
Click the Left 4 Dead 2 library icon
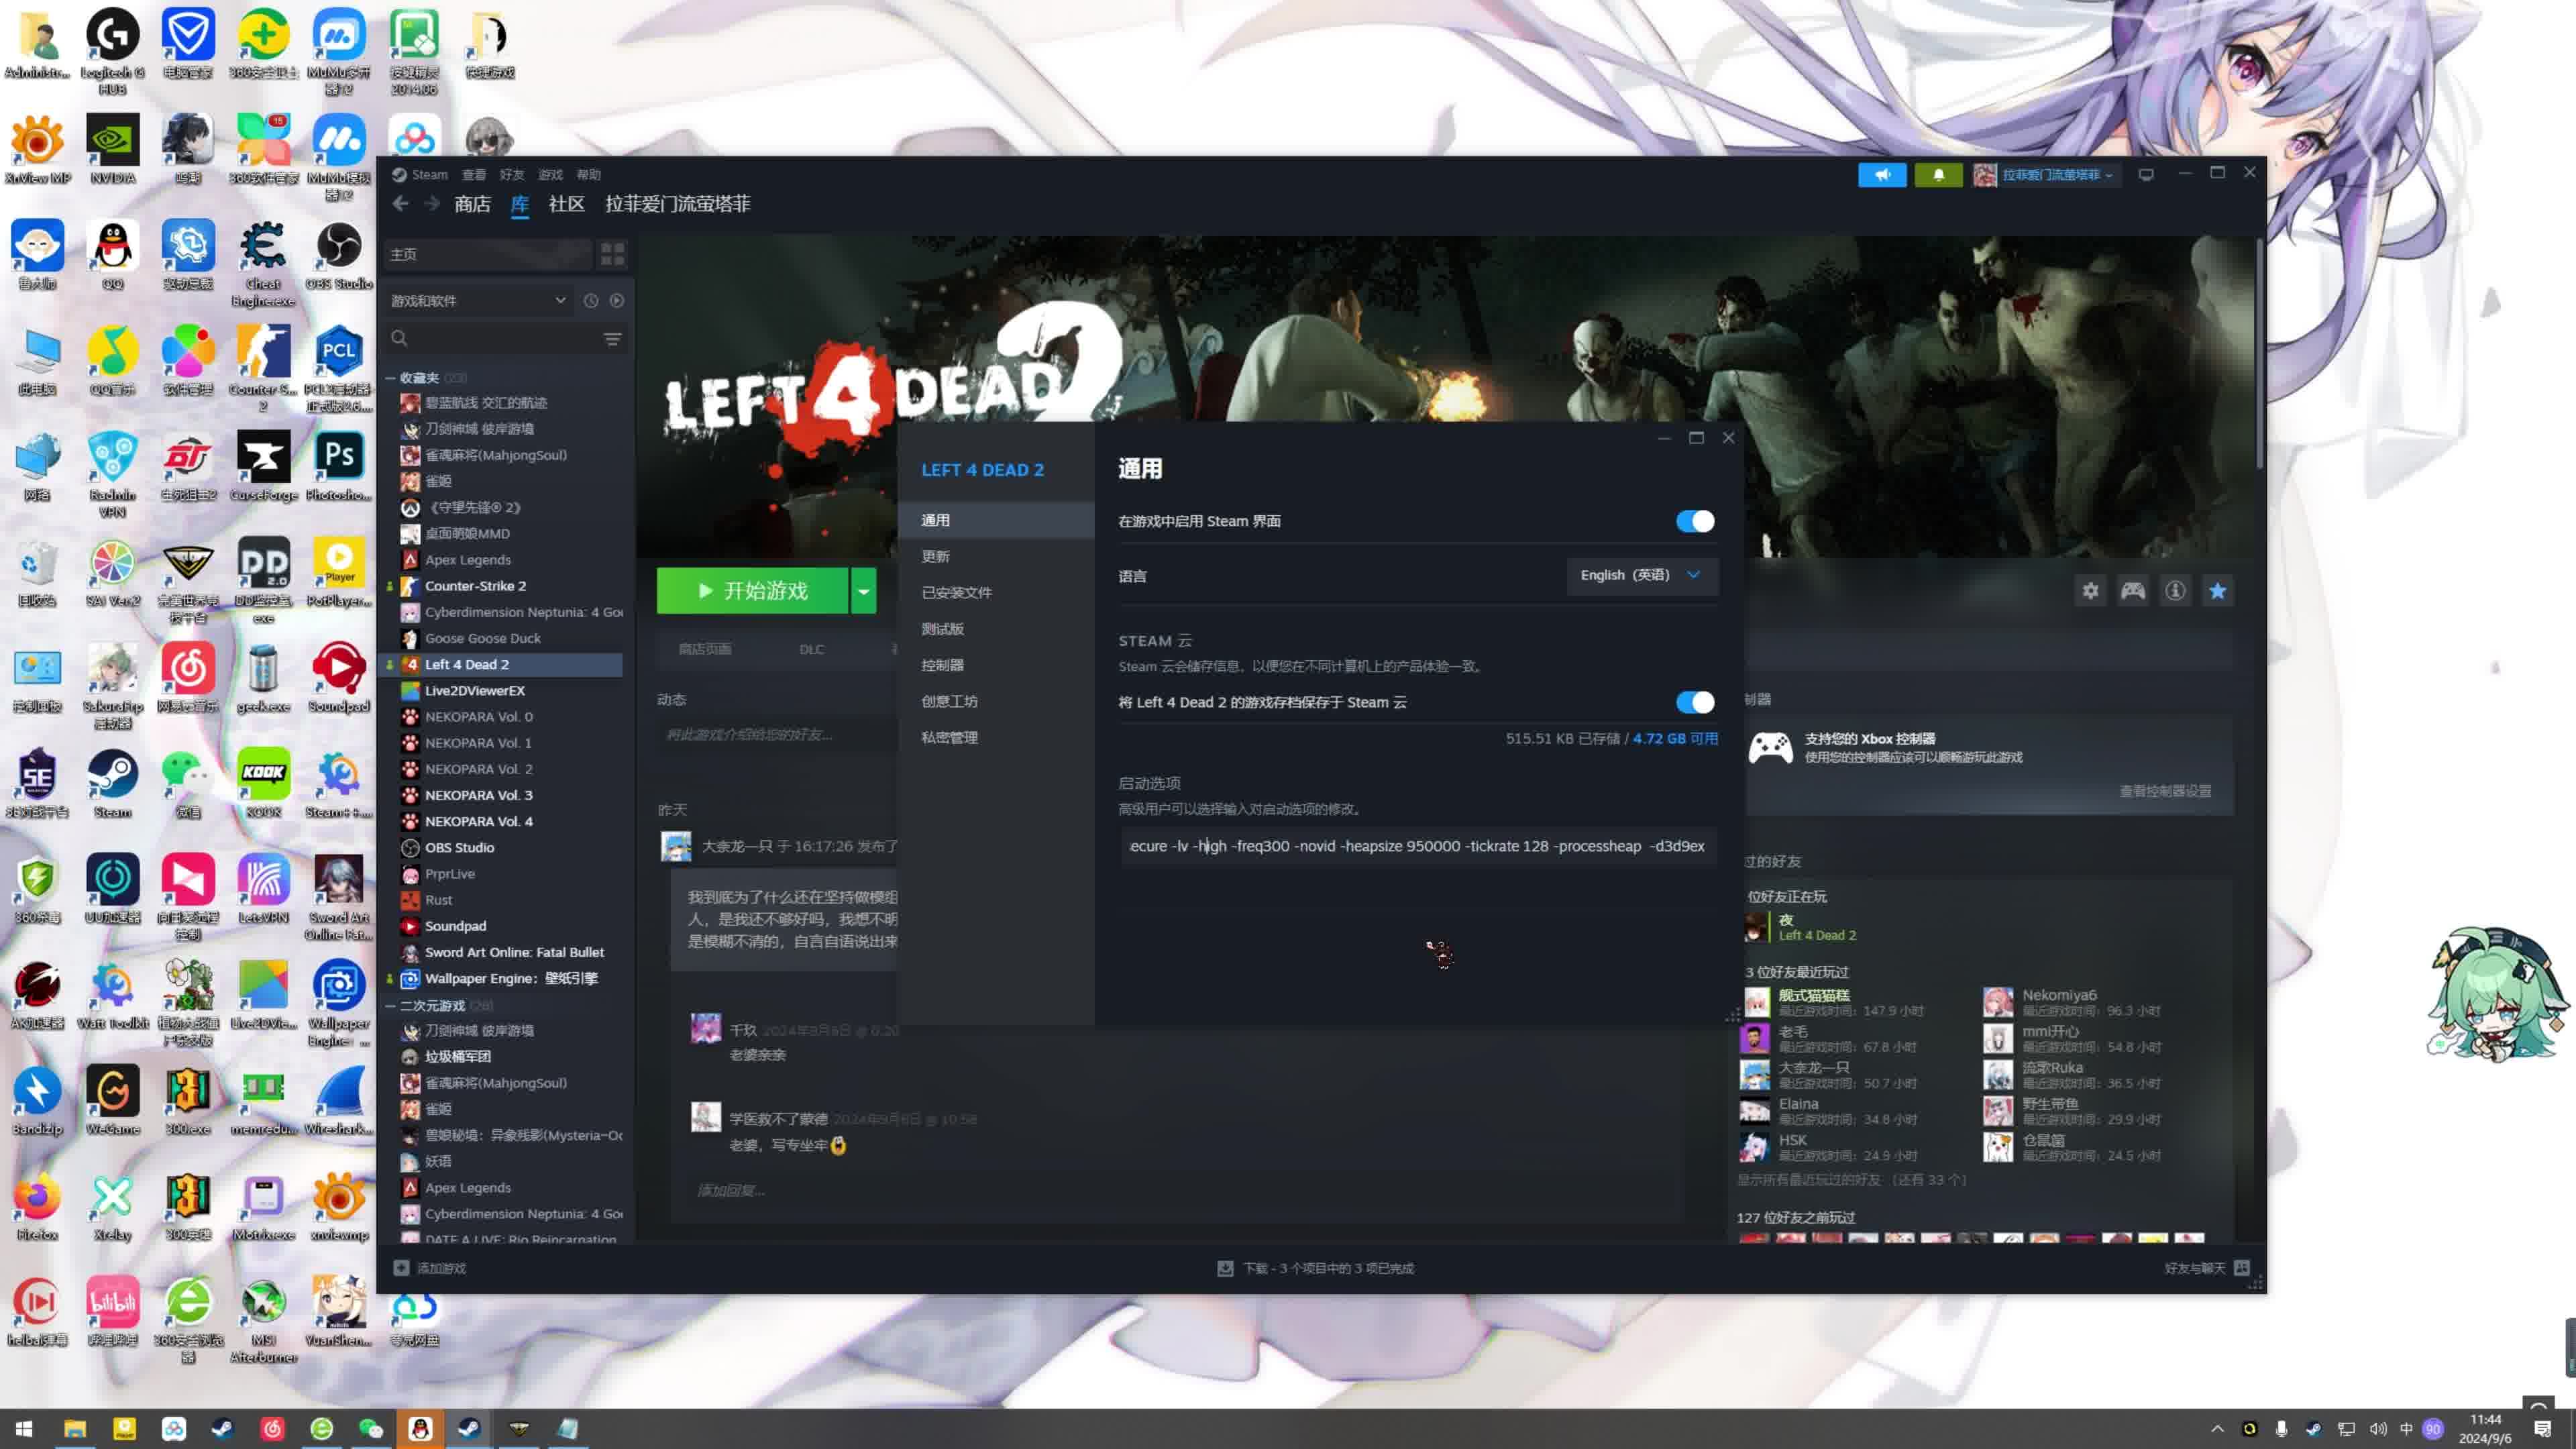pos(411,663)
